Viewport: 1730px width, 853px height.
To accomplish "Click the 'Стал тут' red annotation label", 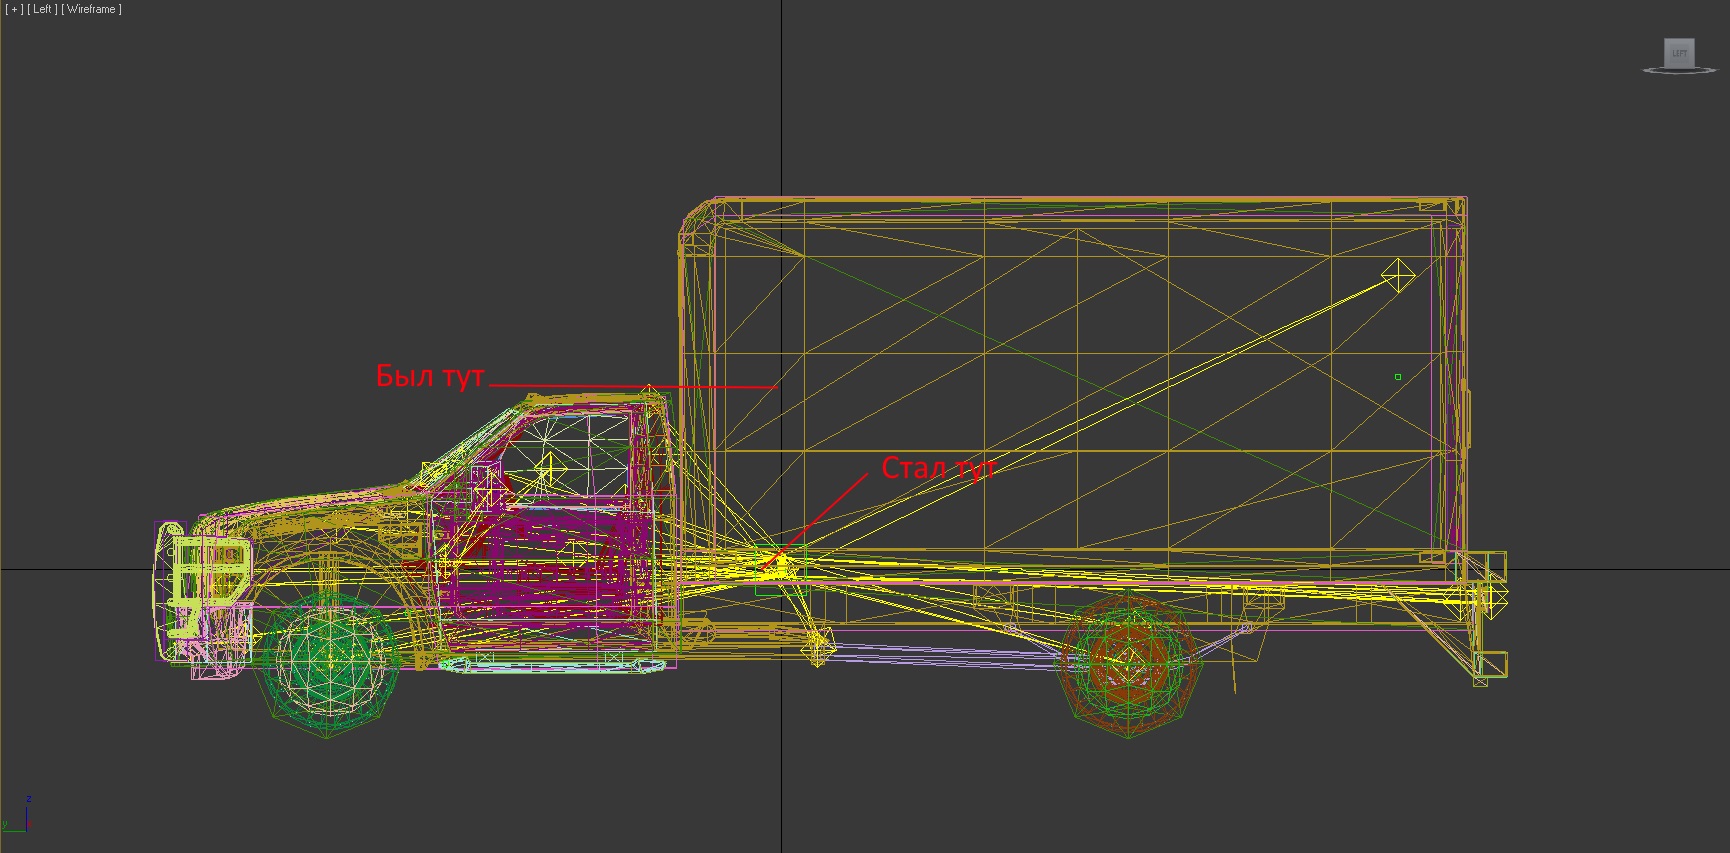I will pos(938,468).
